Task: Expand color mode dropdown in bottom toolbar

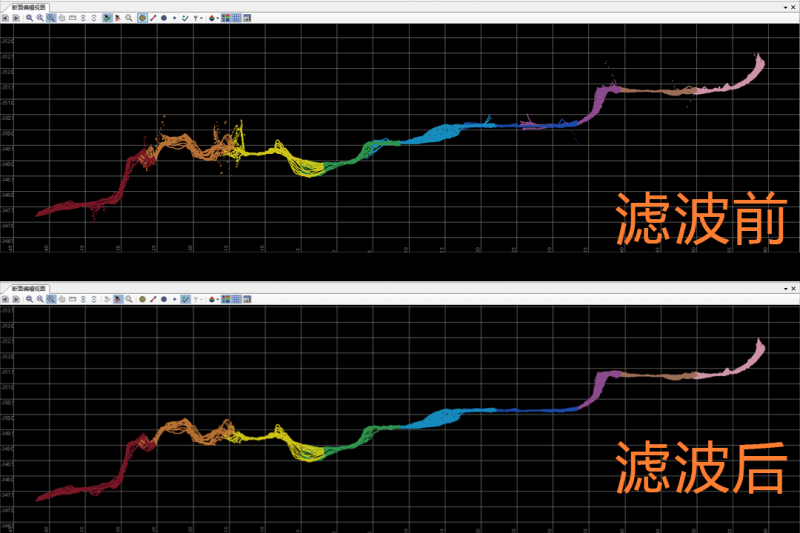Action: pos(214,299)
